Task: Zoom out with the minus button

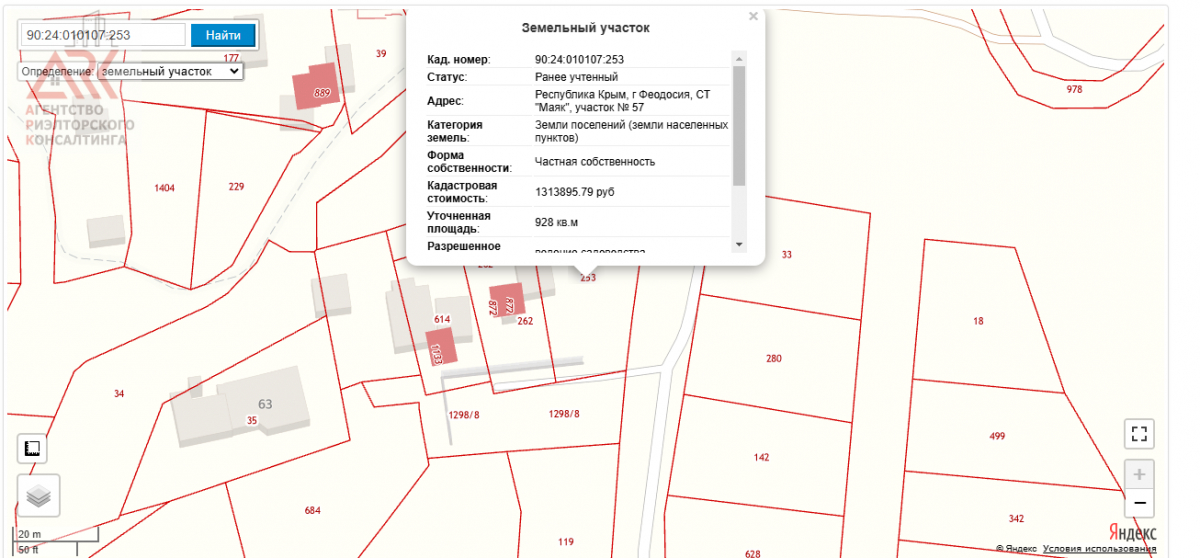Action: click(1139, 503)
